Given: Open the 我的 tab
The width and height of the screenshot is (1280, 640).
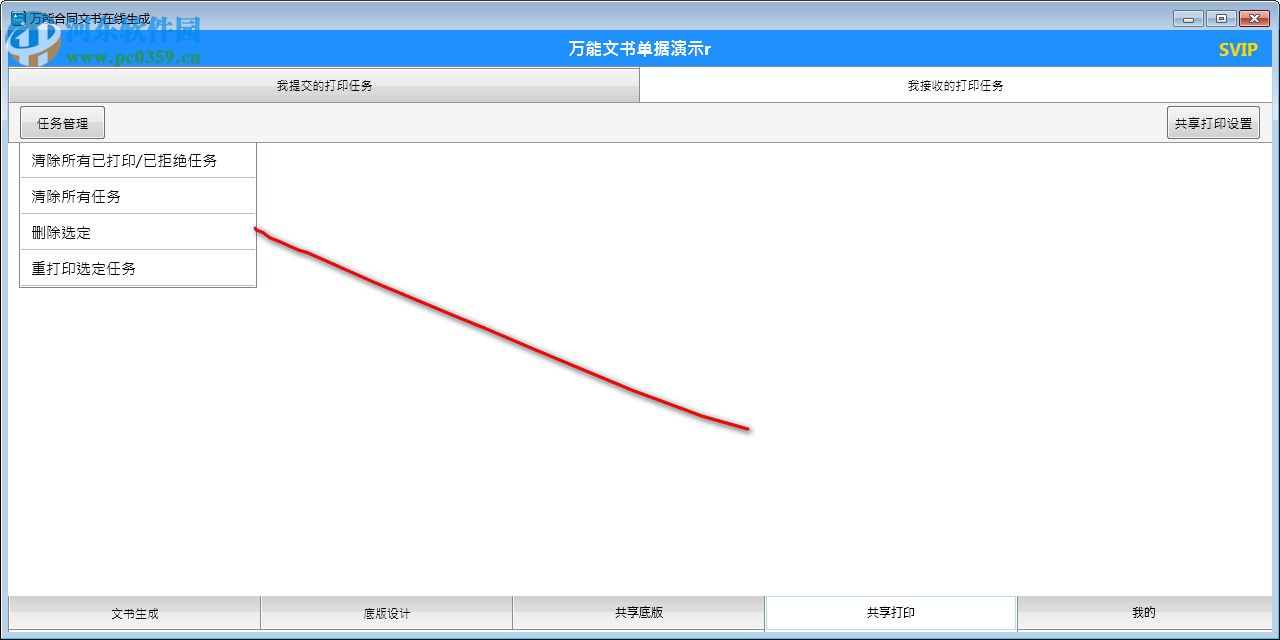Looking at the screenshot, I should (1143, 613).
